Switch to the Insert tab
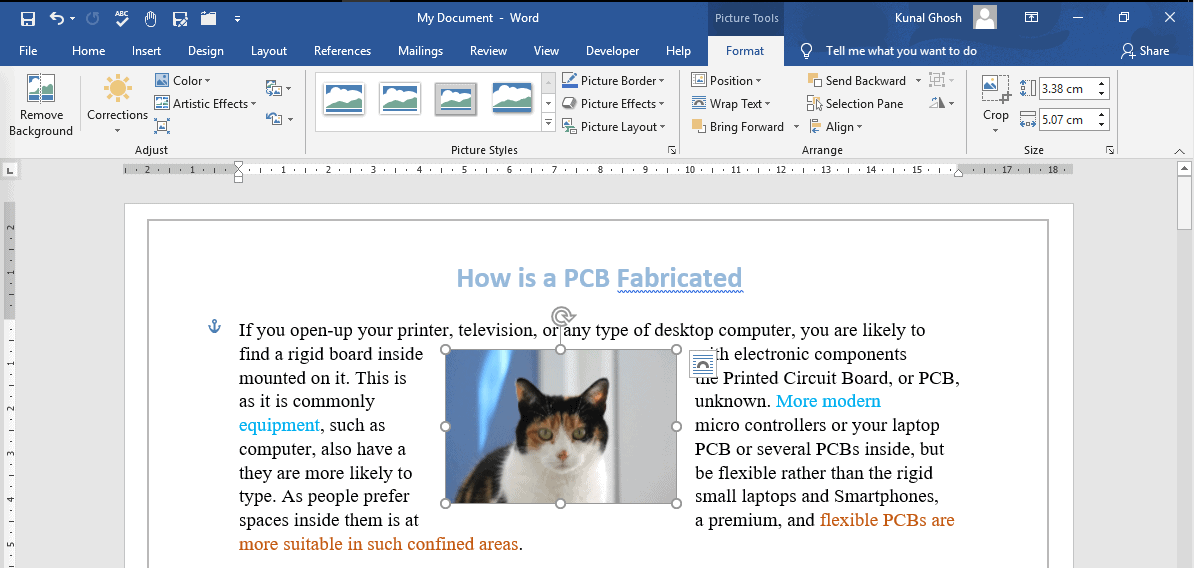 (146, 51)
